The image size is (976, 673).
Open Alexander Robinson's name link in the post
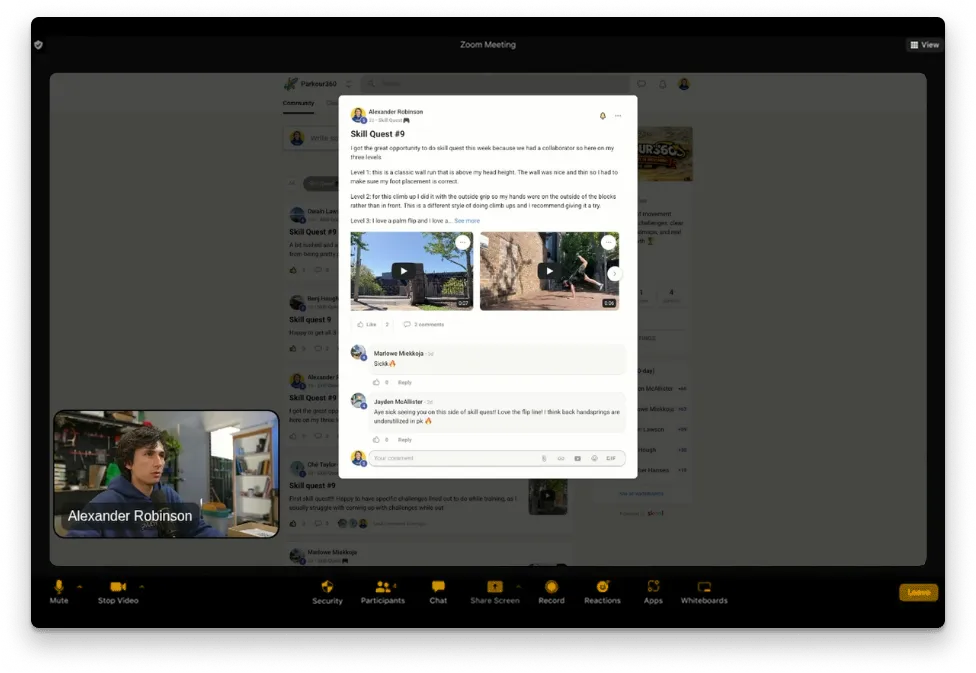tap(395, 112)
